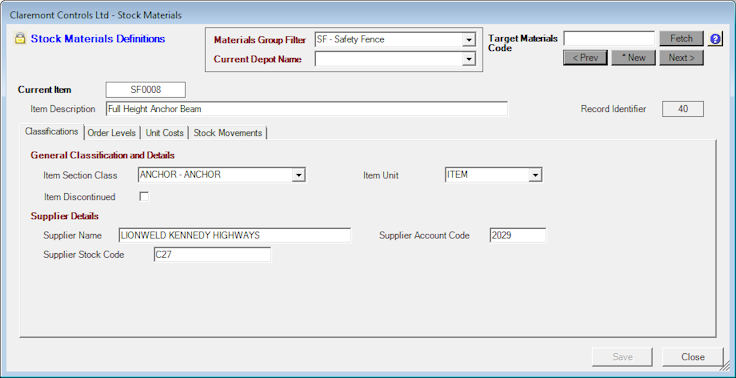Click the Supplier Account Code field
This screenshot has width=736, height=378.
[x=518, y=235]
